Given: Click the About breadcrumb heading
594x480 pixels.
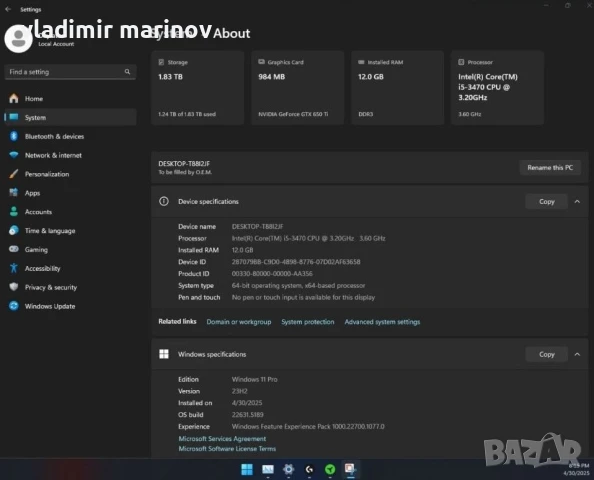Looking at the screenshot, I should click(231, 33).
